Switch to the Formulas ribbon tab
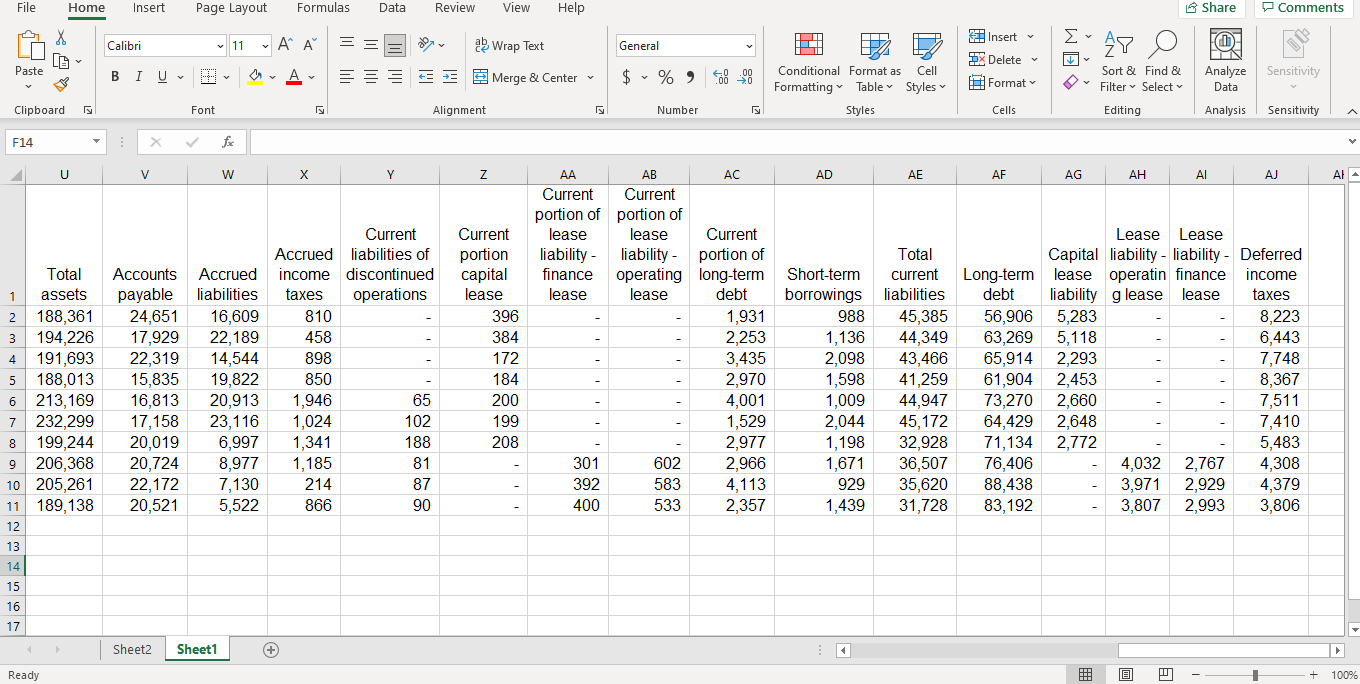The width and height of the screenshot is (1360, 684). tap(323, 8)
